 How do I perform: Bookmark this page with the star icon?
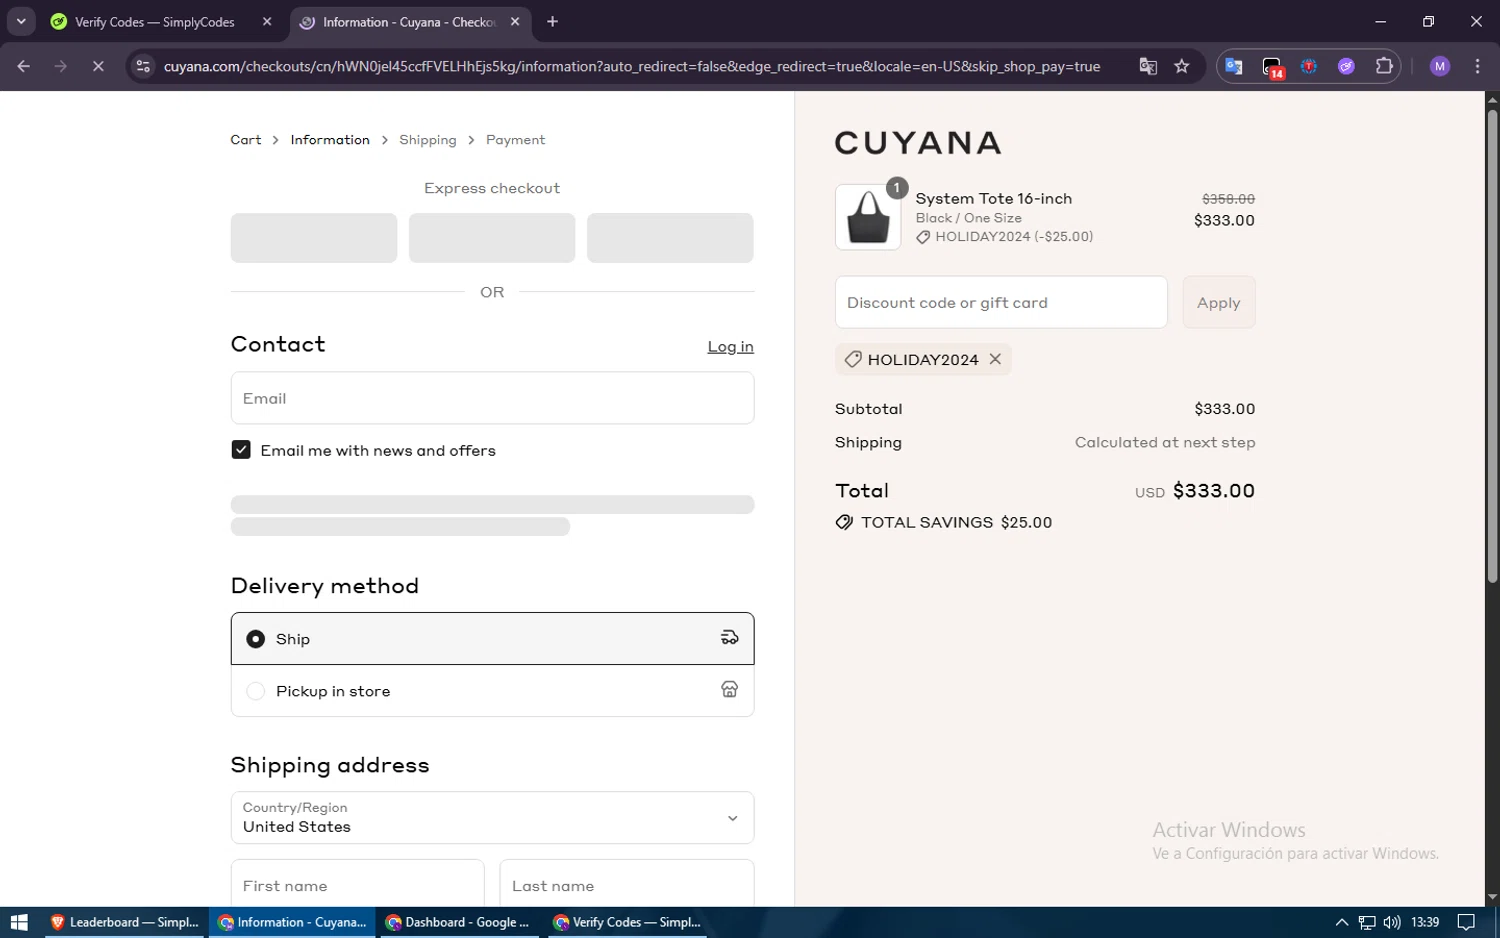click(x=1182, y=66)
